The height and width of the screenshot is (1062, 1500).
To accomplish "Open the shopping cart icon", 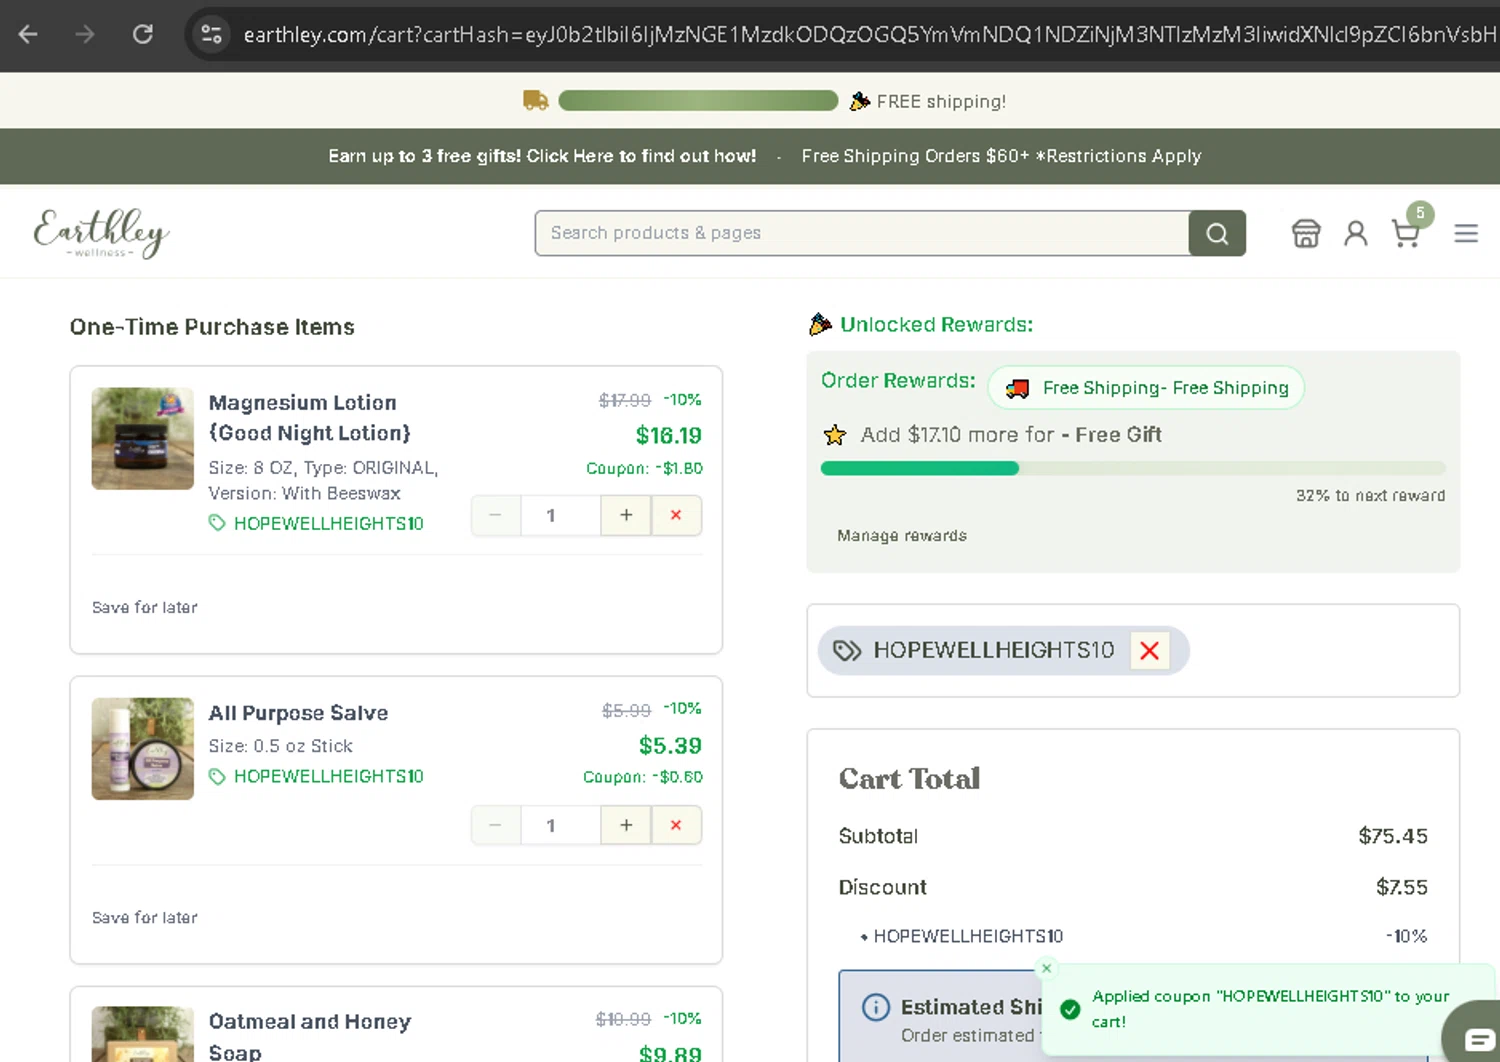I will (x=1406, y=233).
